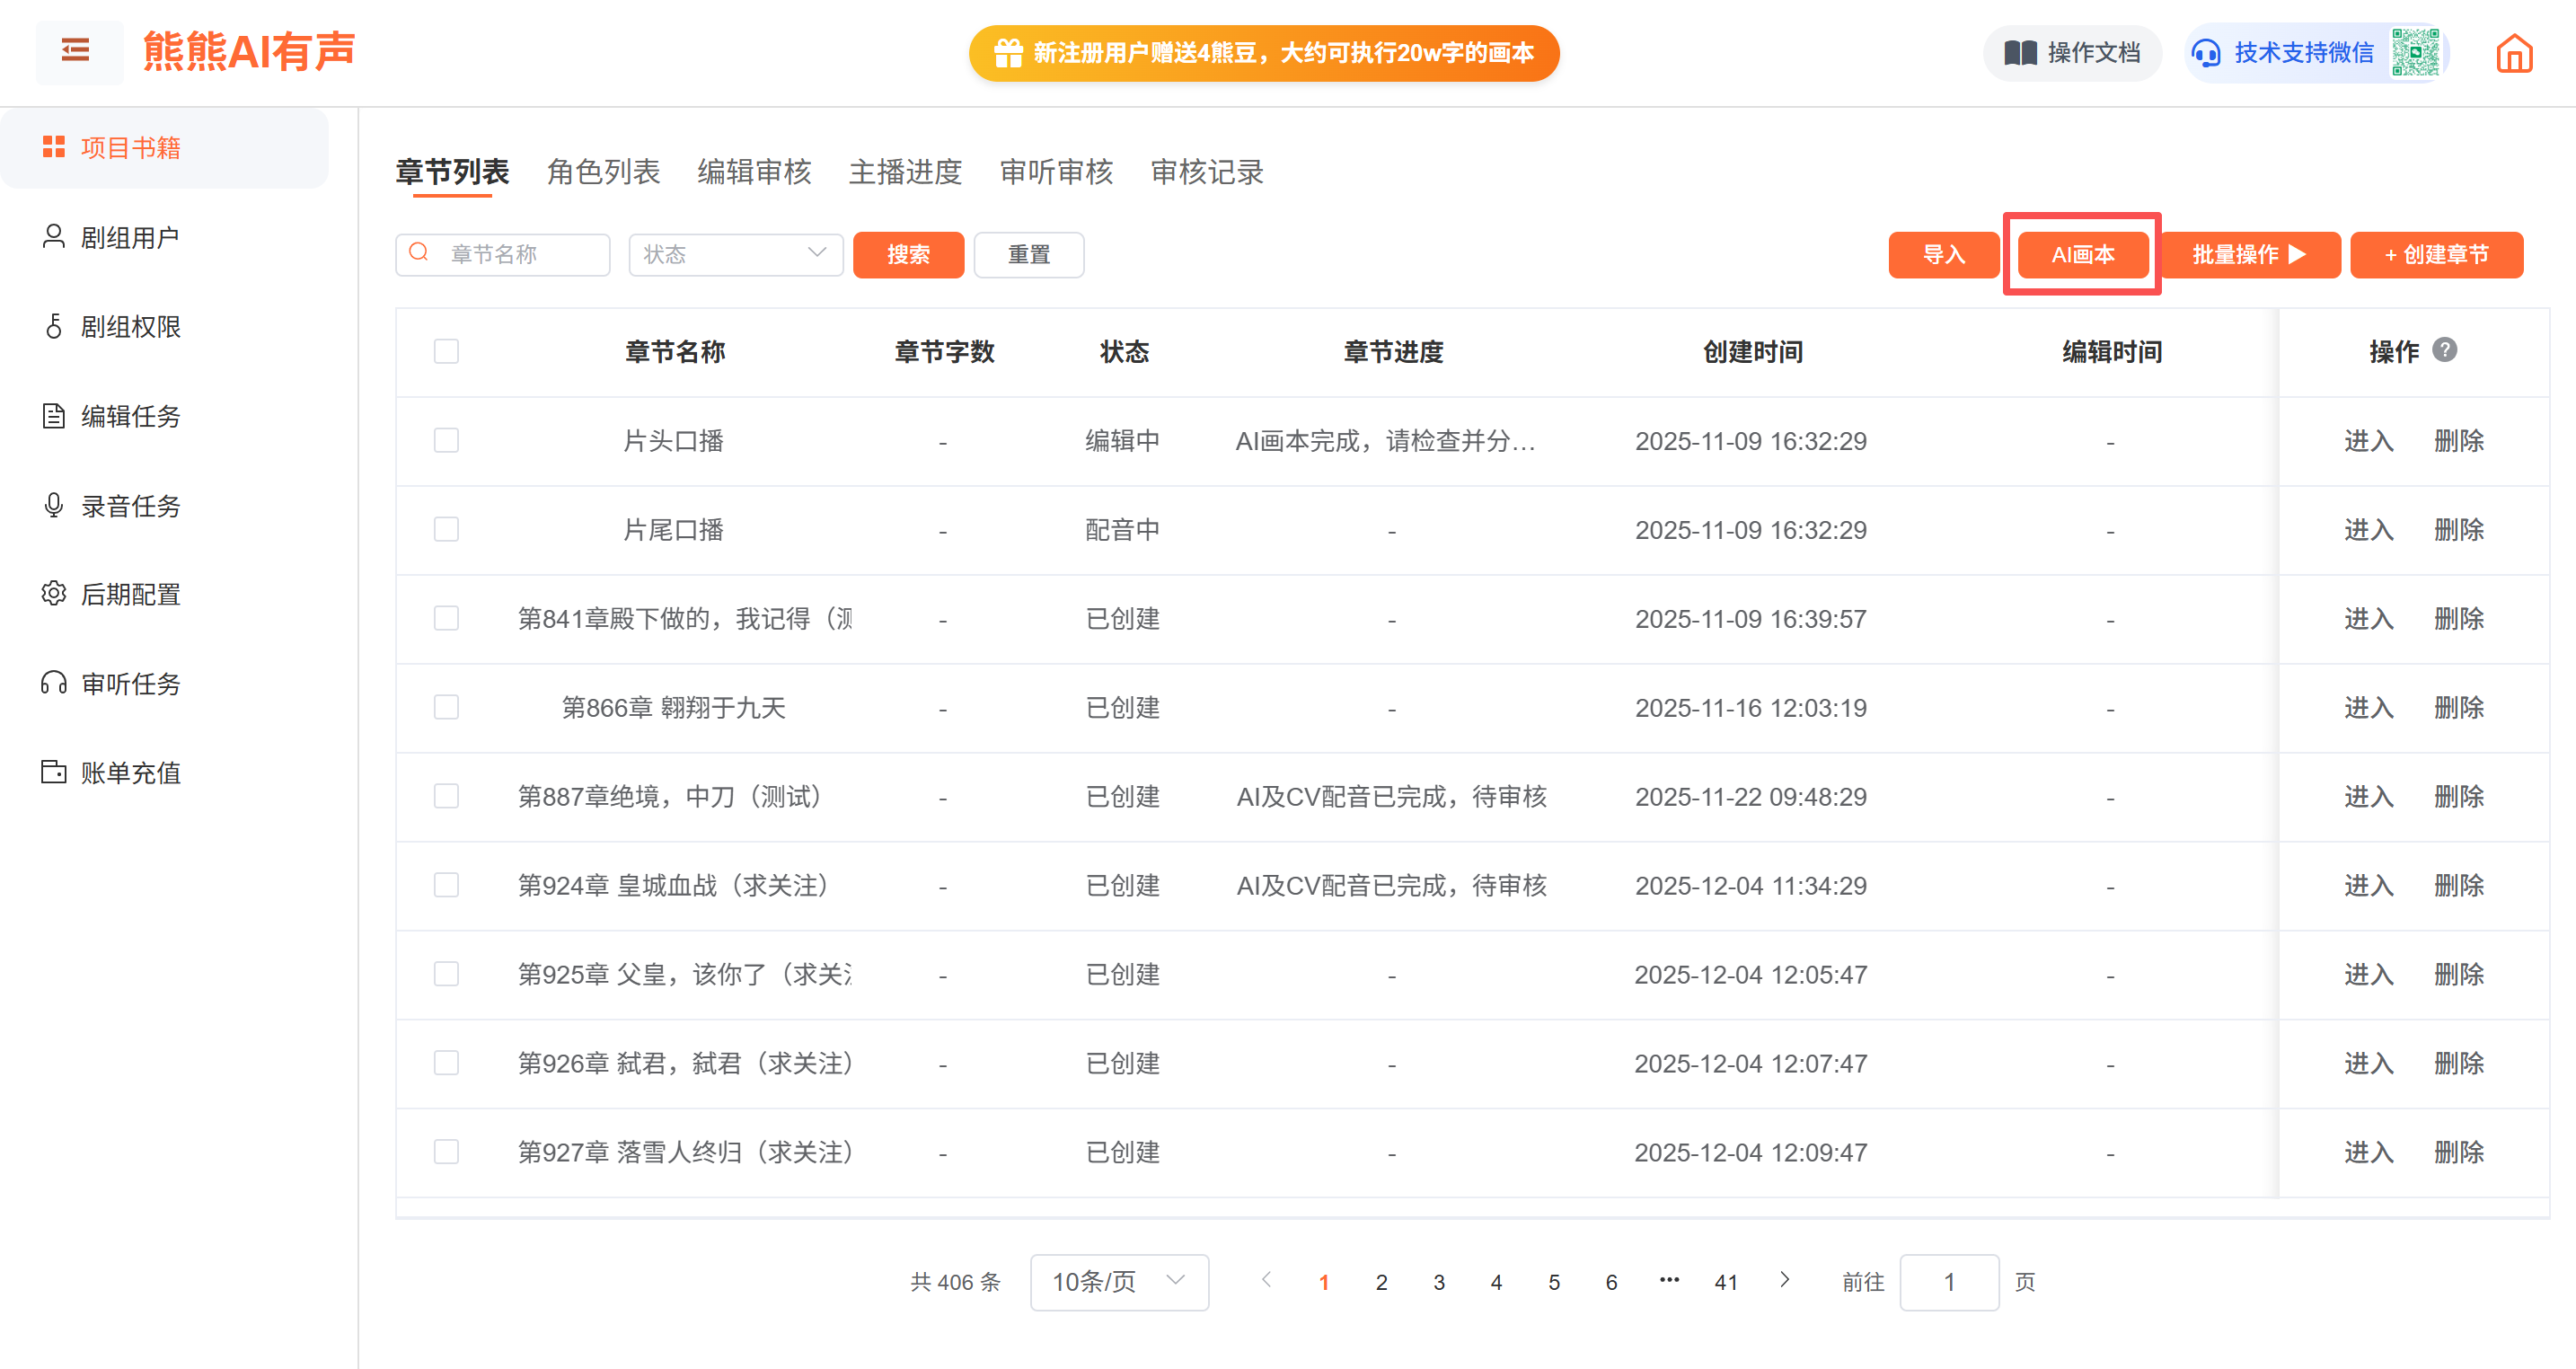Click the AI画本 button
2576x1369 pixels.
click(2082, 255)
